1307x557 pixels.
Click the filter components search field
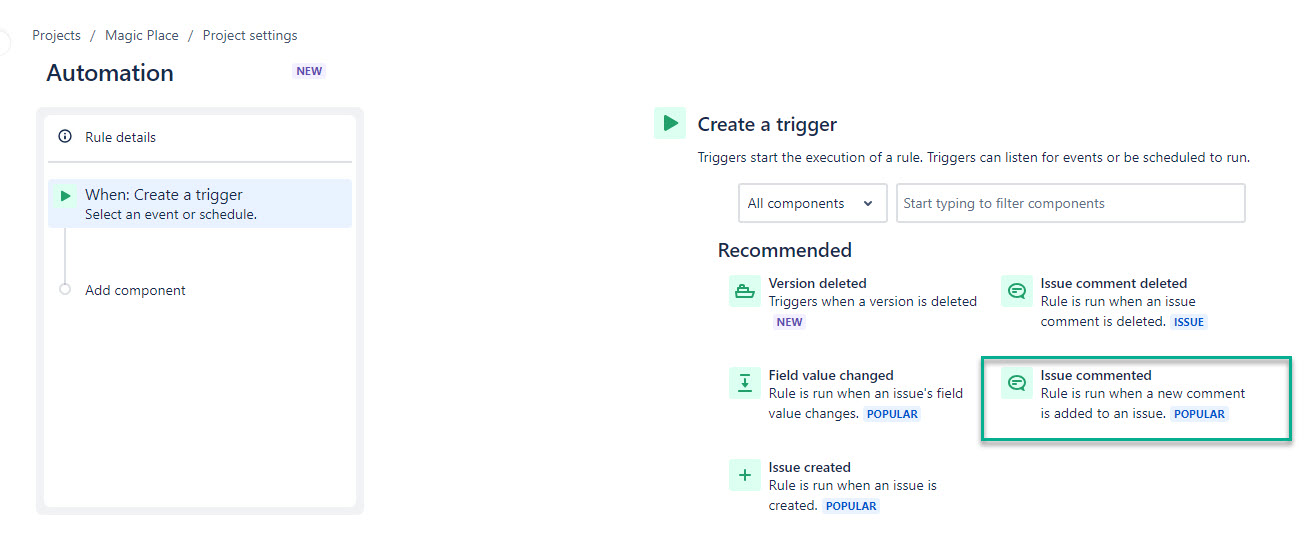(1070, 203)
